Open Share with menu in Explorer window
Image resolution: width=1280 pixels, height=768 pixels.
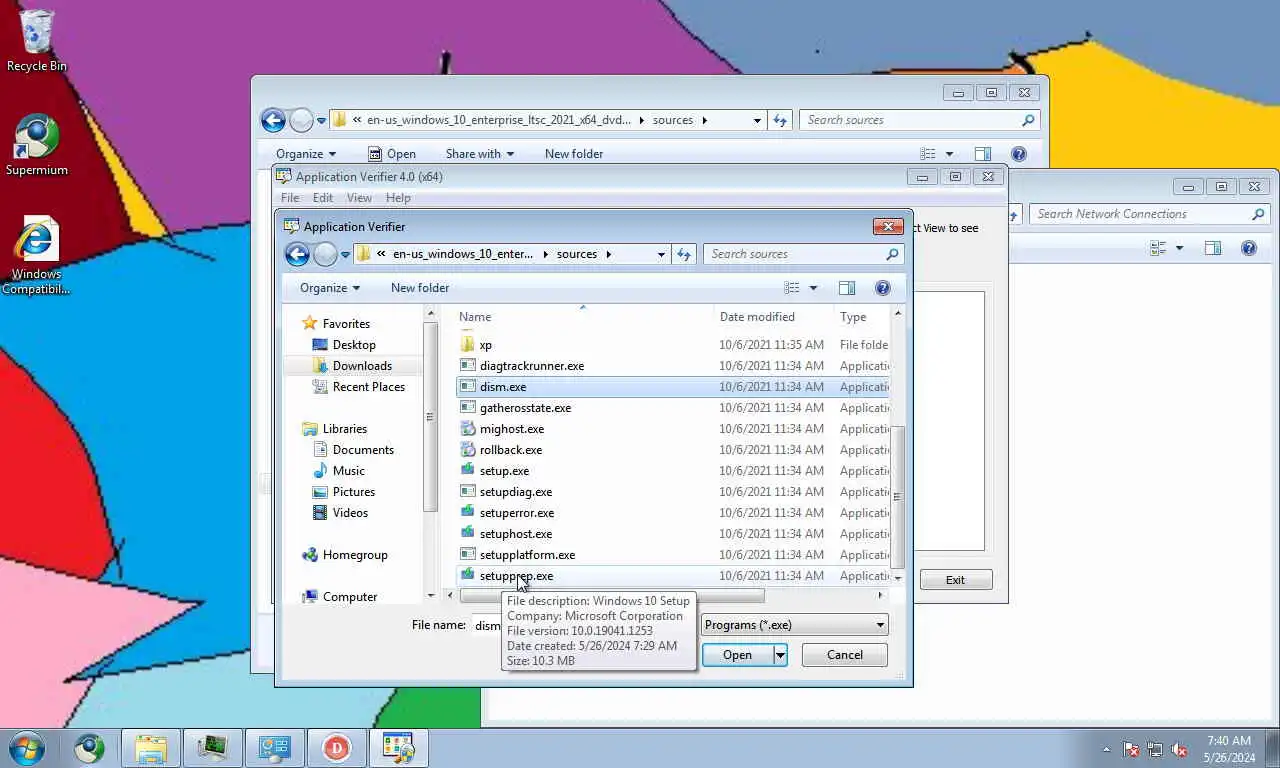pos(479,154)
